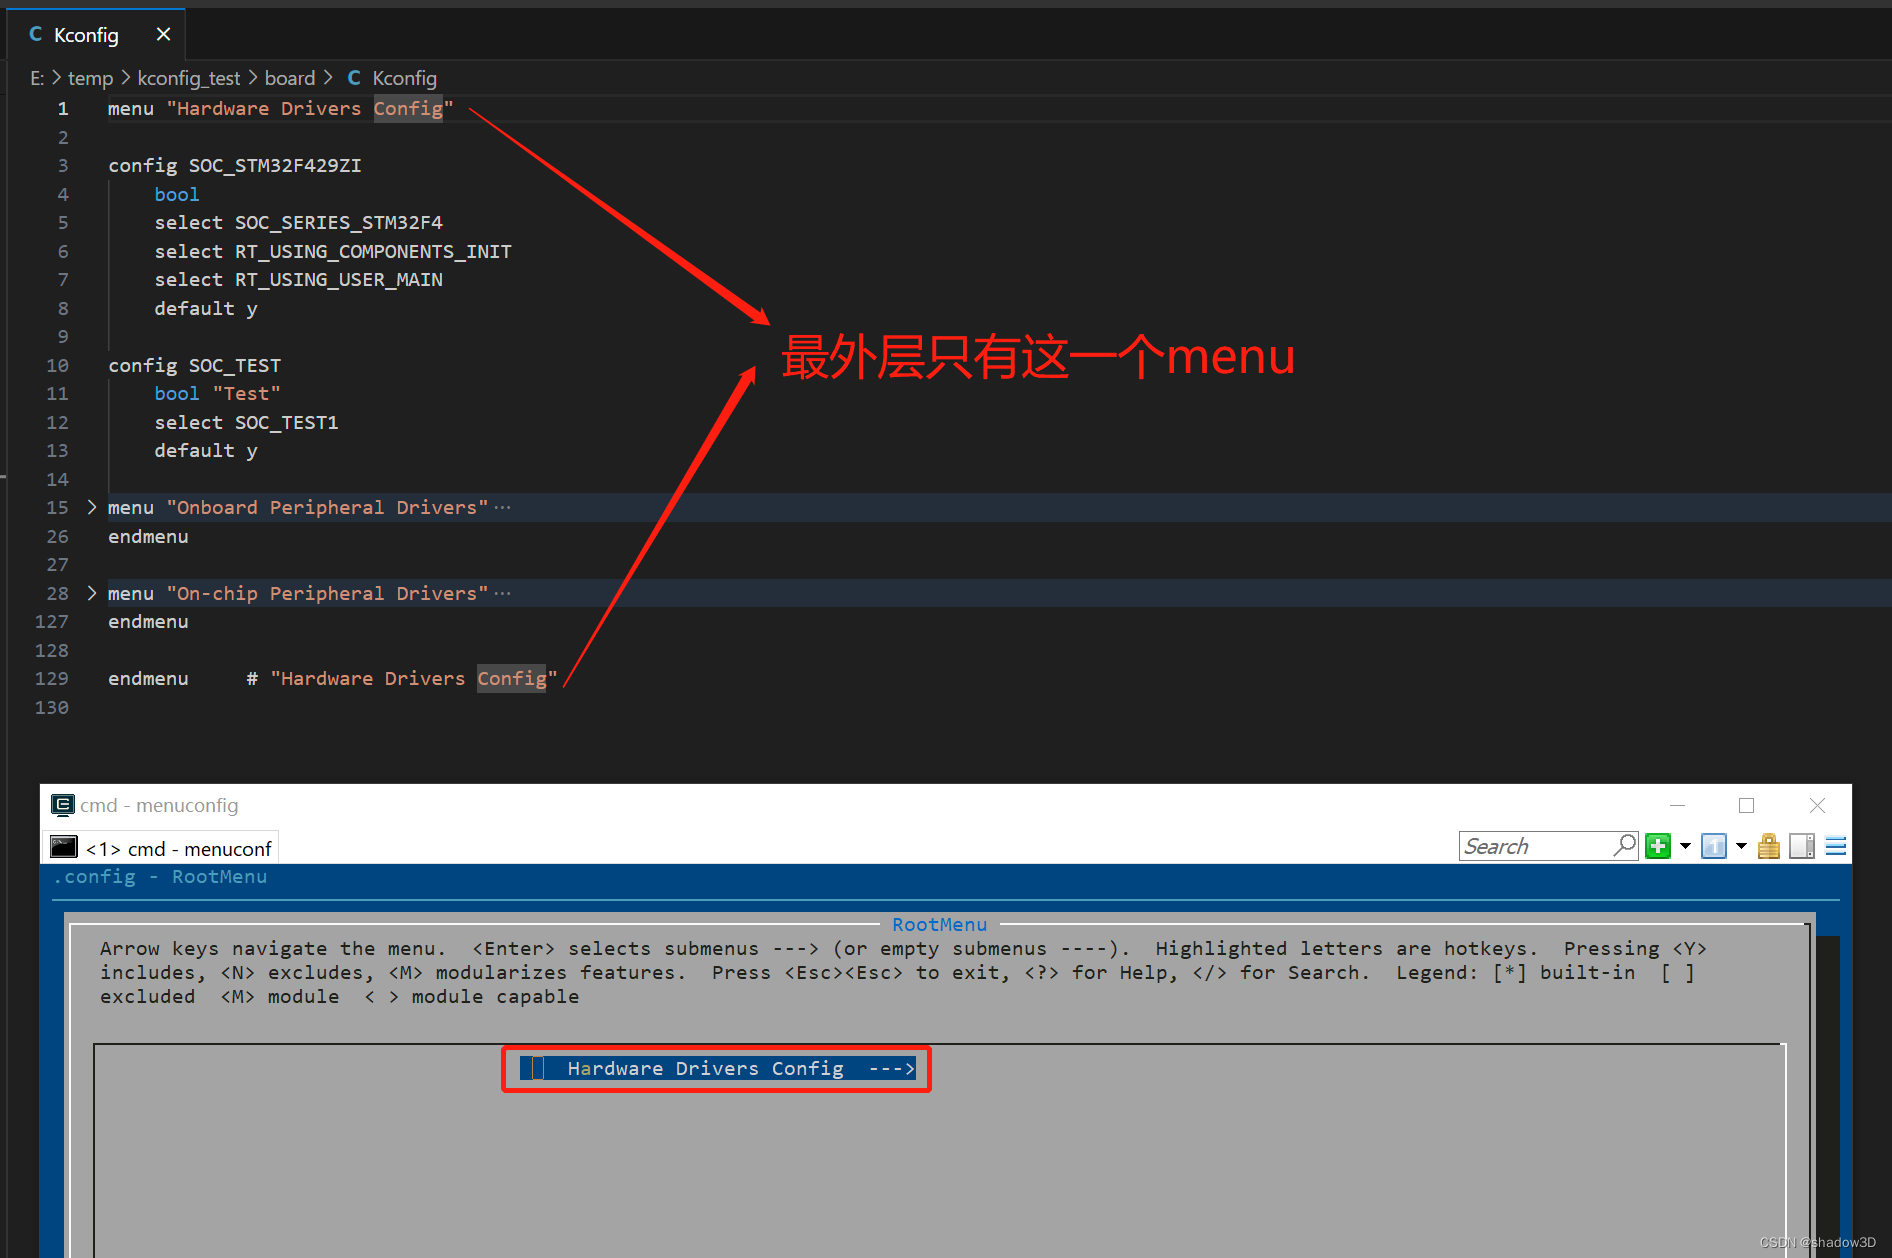1892x1258 pixels.
Task: Open a new console with the green plus icon
Action: (x=1658, y=846)
